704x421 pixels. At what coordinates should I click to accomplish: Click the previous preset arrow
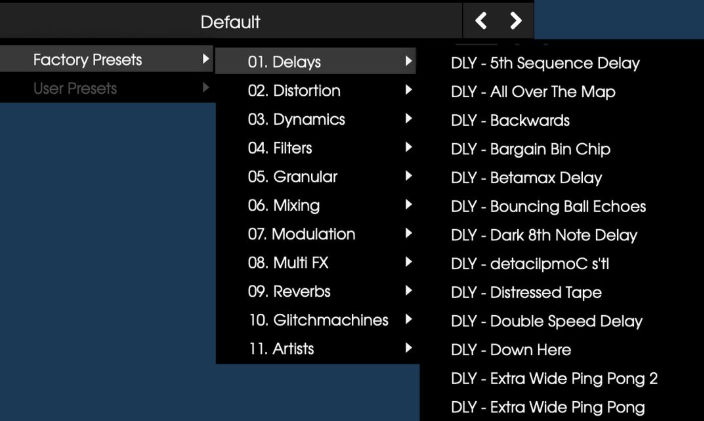pos(480,20)
